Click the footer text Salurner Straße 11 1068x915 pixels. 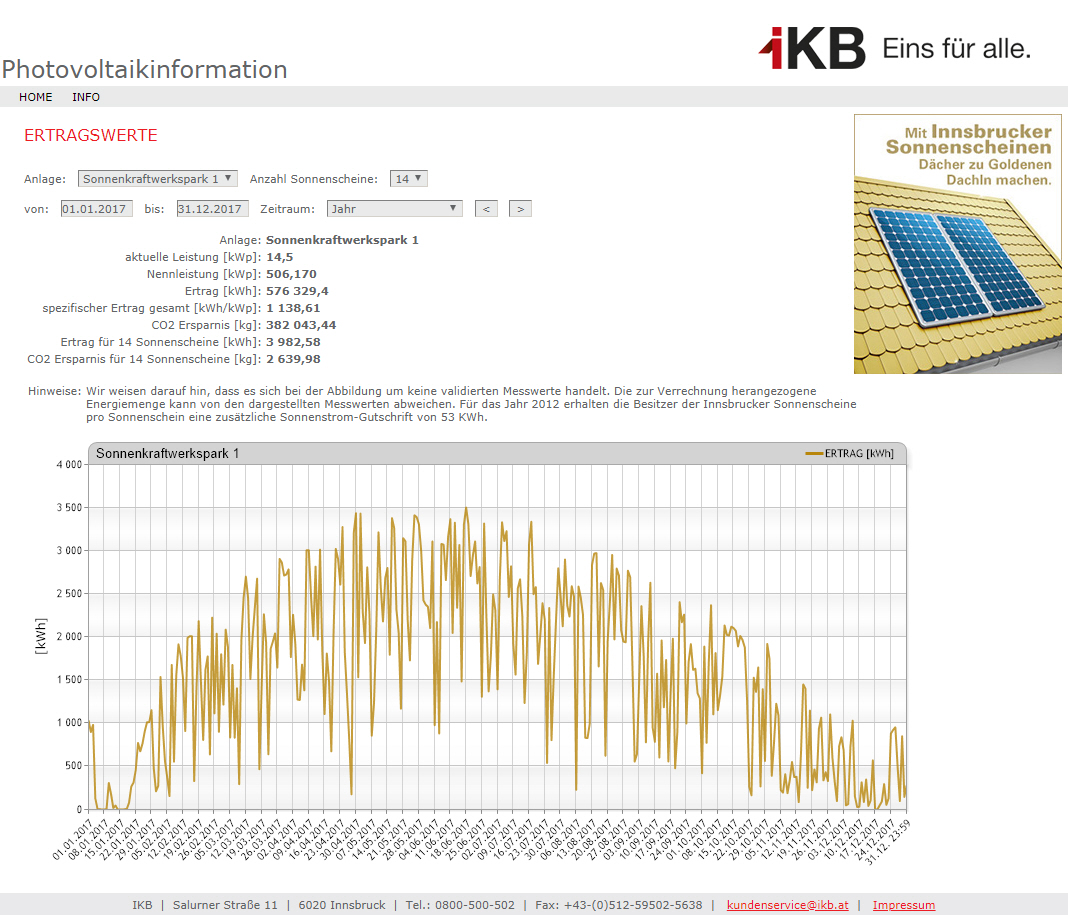click(225, 905)
